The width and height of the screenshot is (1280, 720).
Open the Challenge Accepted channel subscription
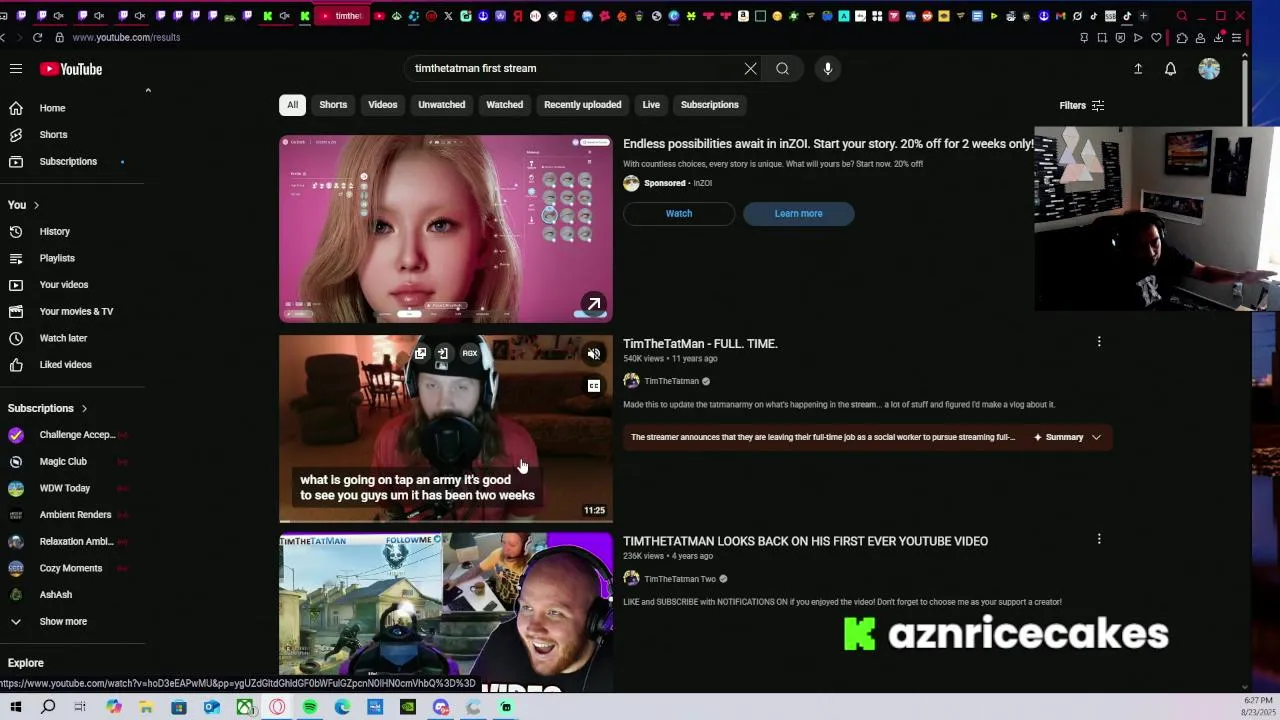[77, 435]
